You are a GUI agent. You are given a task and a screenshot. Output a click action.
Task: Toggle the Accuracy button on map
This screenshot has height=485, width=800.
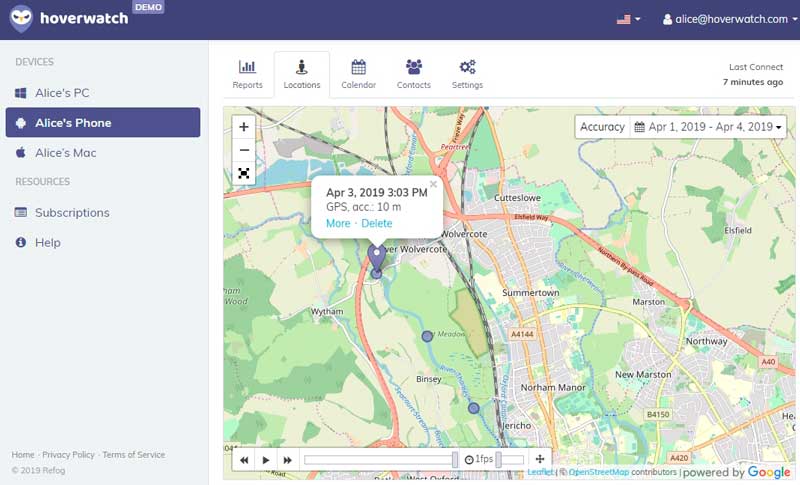602,127
